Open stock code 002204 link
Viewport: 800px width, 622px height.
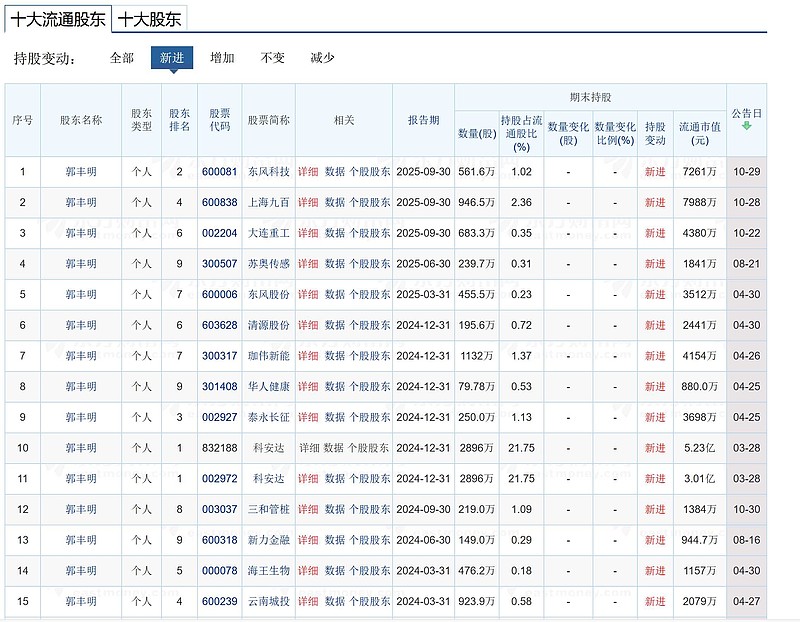(219, 233)
